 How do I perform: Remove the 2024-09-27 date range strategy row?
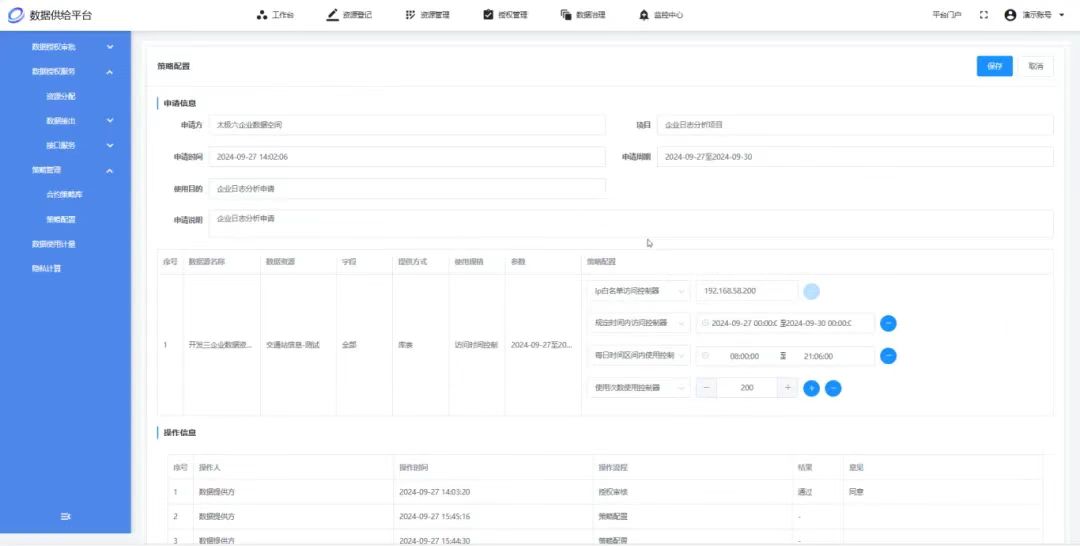[x=889, y=323]
